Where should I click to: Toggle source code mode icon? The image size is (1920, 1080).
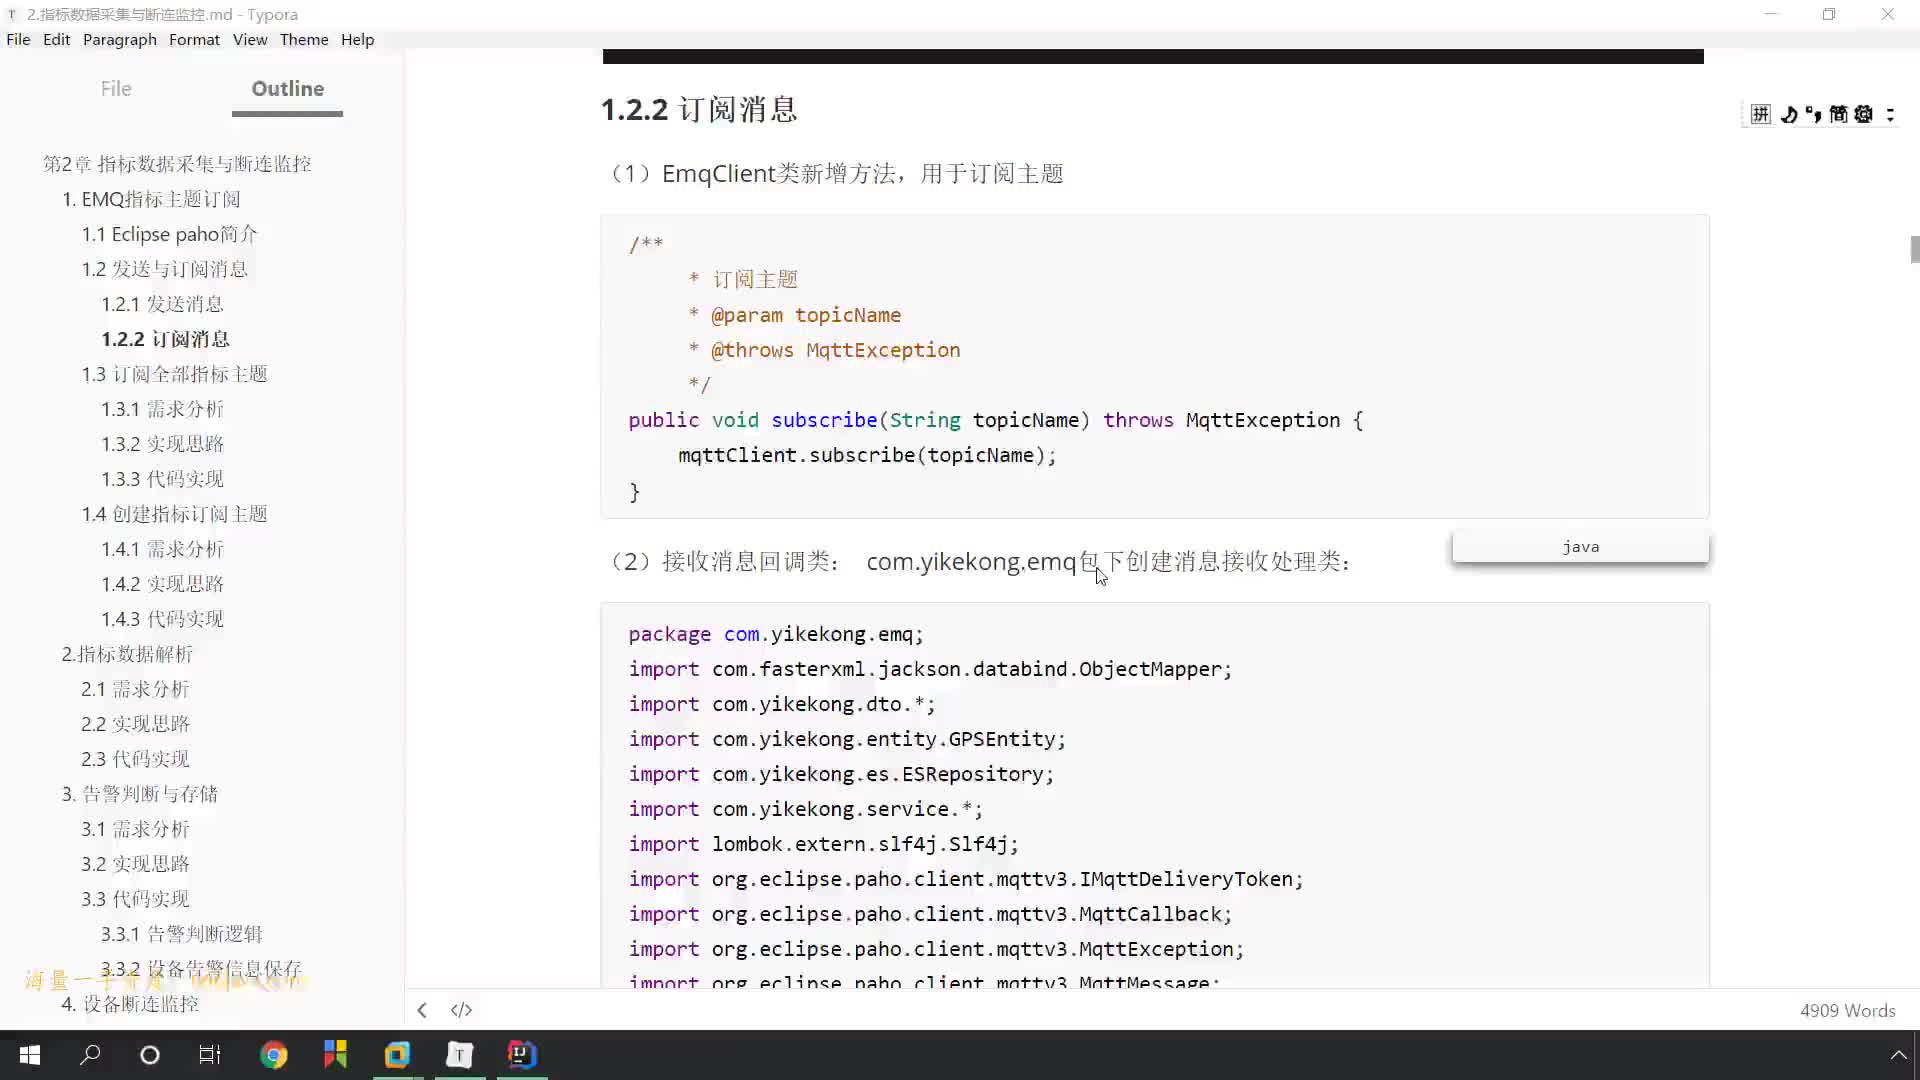(461, 1010)
